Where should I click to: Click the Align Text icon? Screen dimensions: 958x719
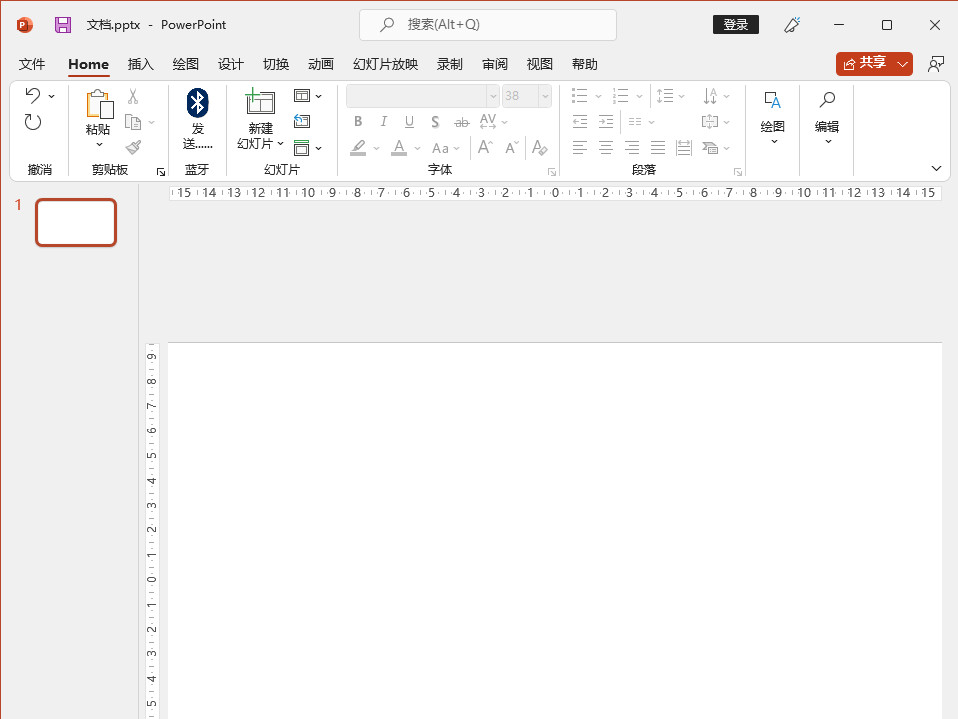point(710,122)
